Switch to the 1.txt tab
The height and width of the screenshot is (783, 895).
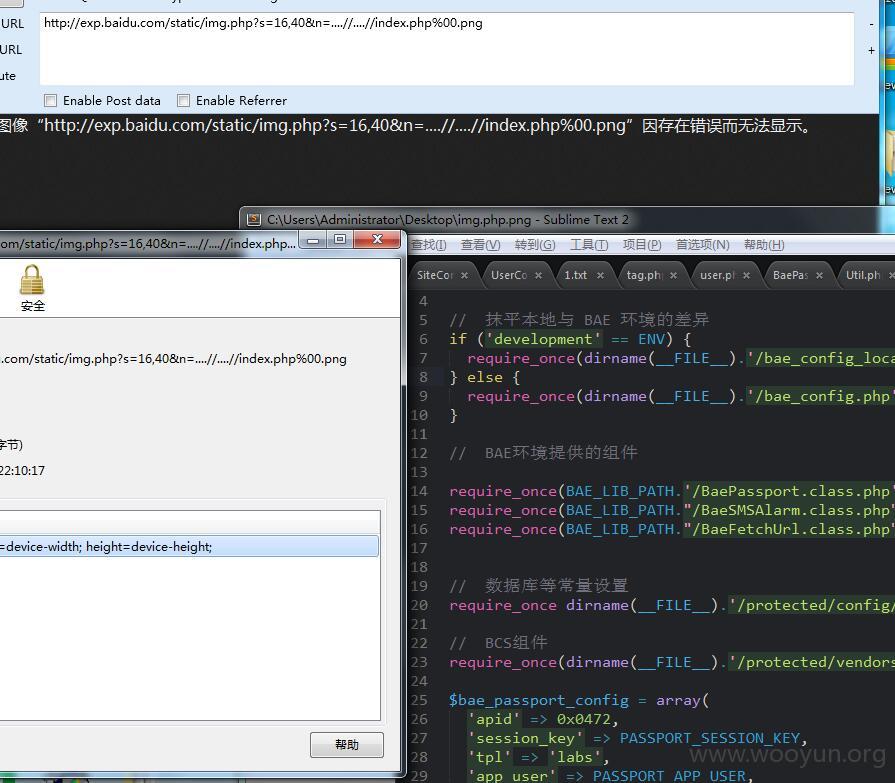click(575, 275)
